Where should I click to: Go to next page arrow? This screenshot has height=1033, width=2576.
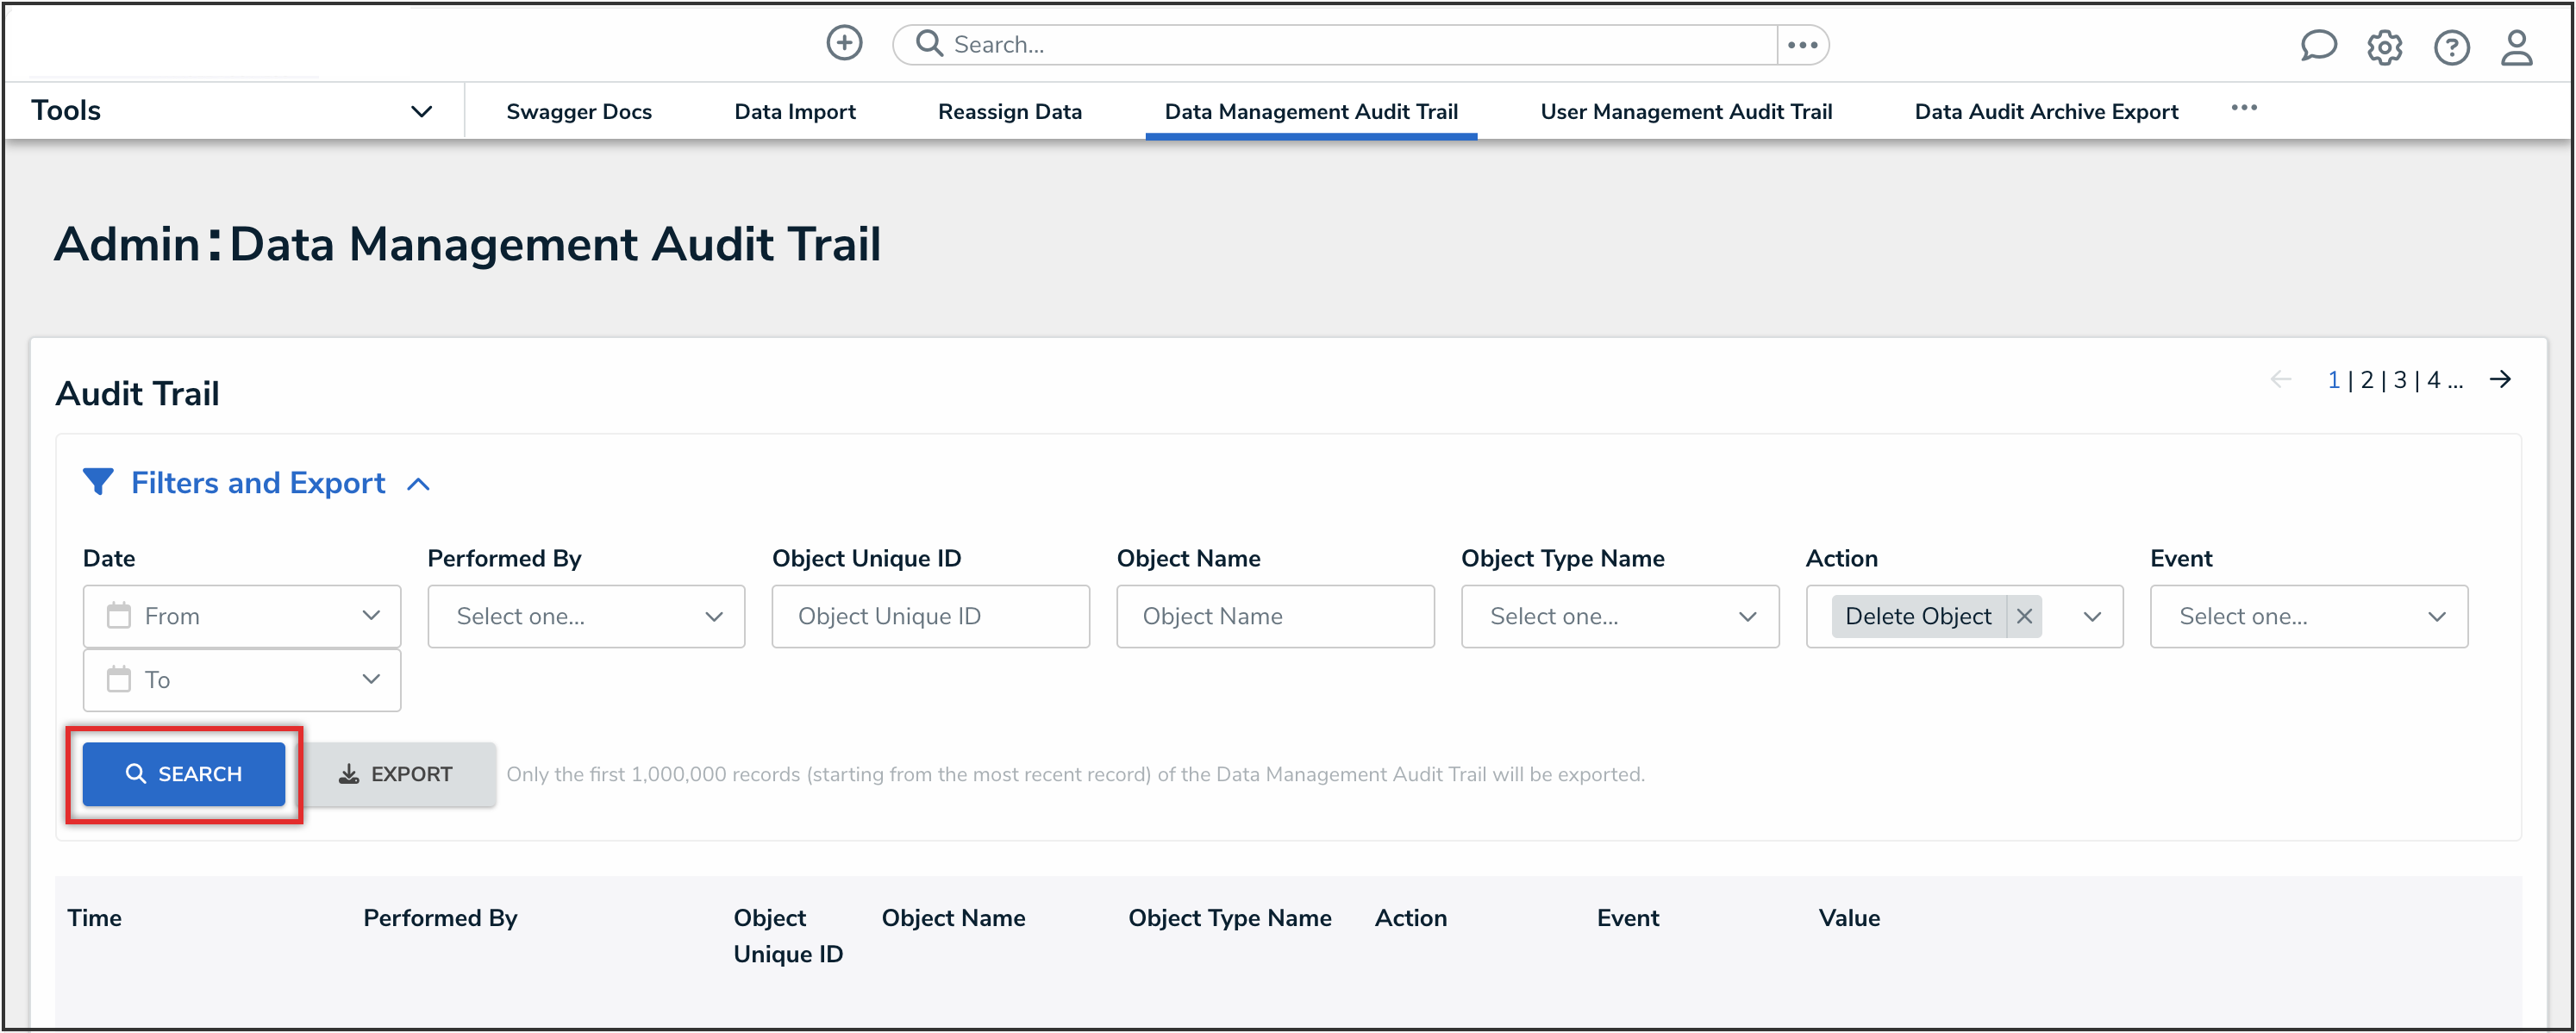(2500, 379)
